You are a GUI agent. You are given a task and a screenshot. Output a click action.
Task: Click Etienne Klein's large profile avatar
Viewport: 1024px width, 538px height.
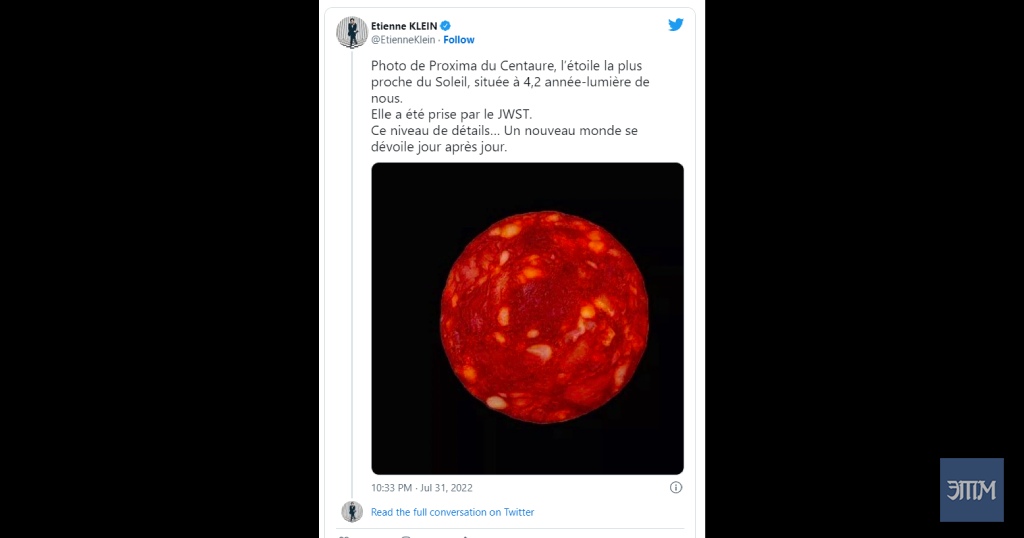point(352,32)
